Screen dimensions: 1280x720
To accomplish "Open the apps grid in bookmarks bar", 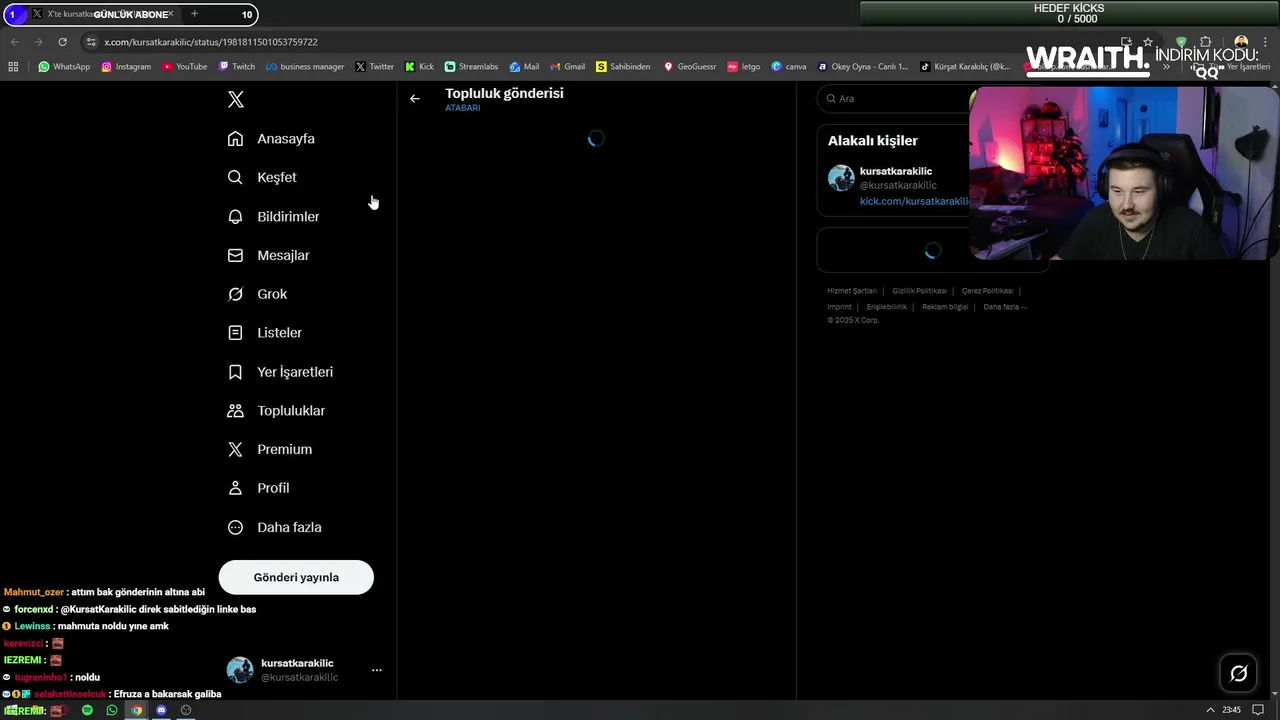I will point(13,67).
